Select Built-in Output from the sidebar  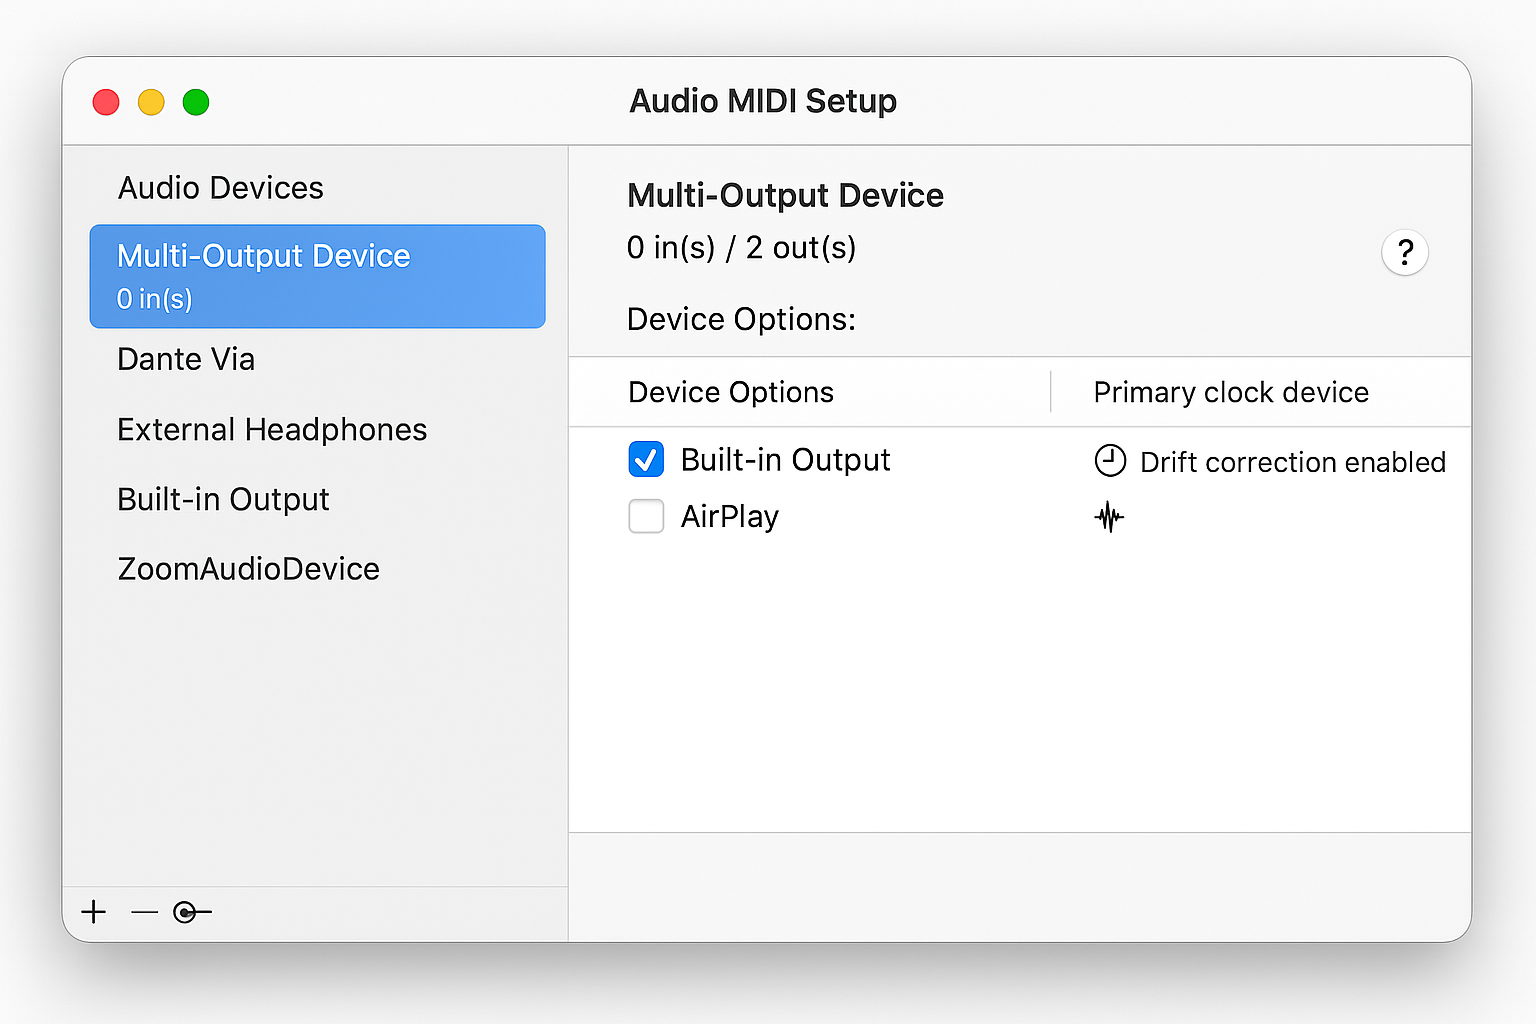[223, 499]
